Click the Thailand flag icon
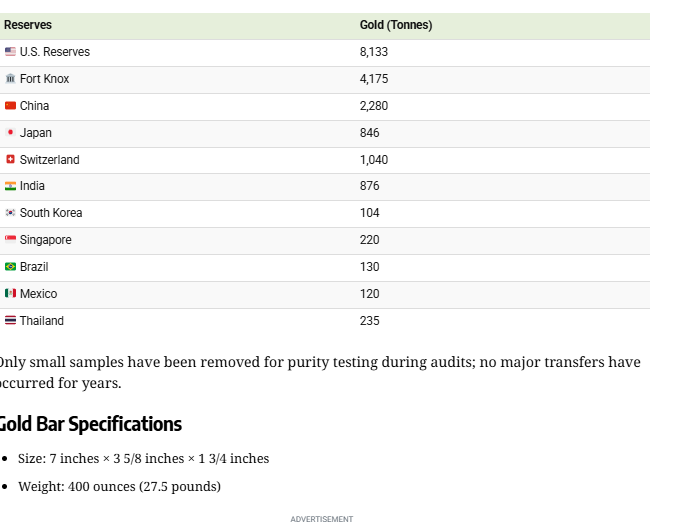The image size is (684, 523). 10,321
